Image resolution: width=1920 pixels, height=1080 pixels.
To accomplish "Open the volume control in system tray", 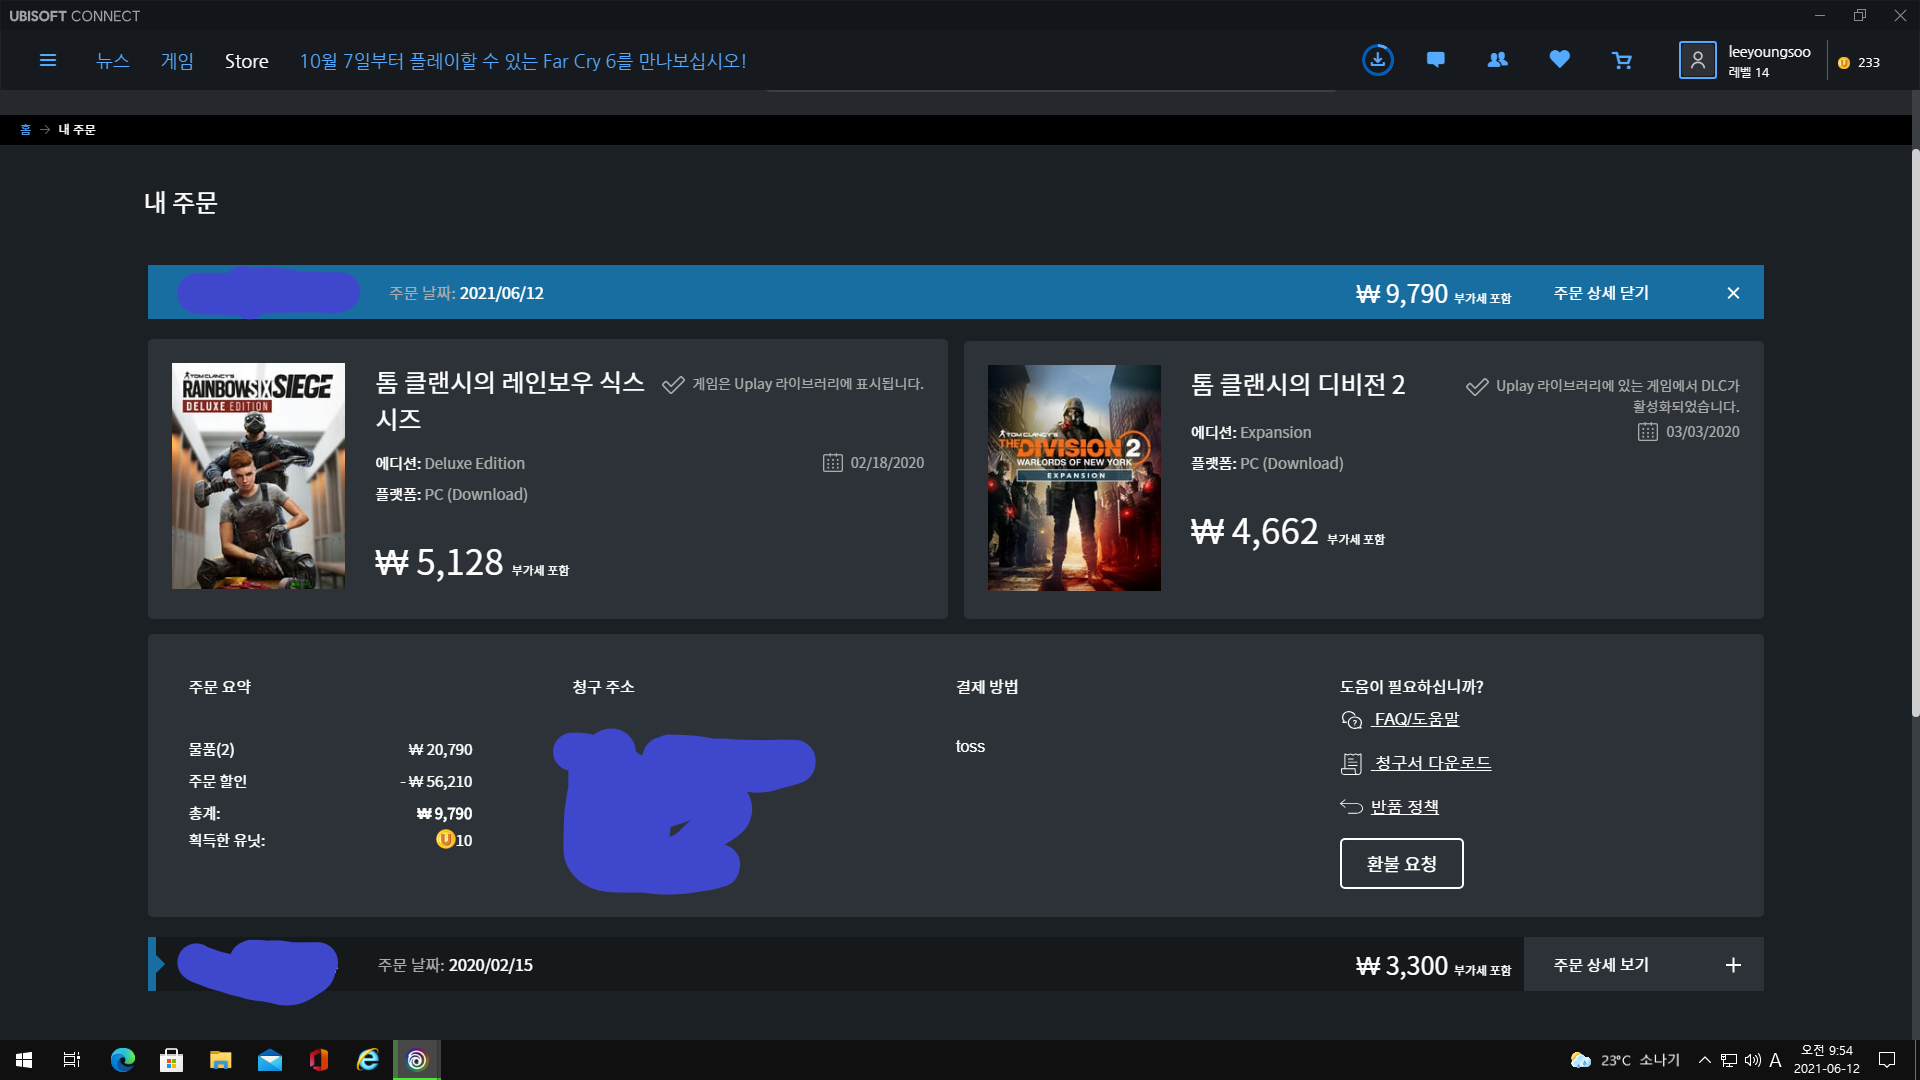I will (x=1752, y=1060).
